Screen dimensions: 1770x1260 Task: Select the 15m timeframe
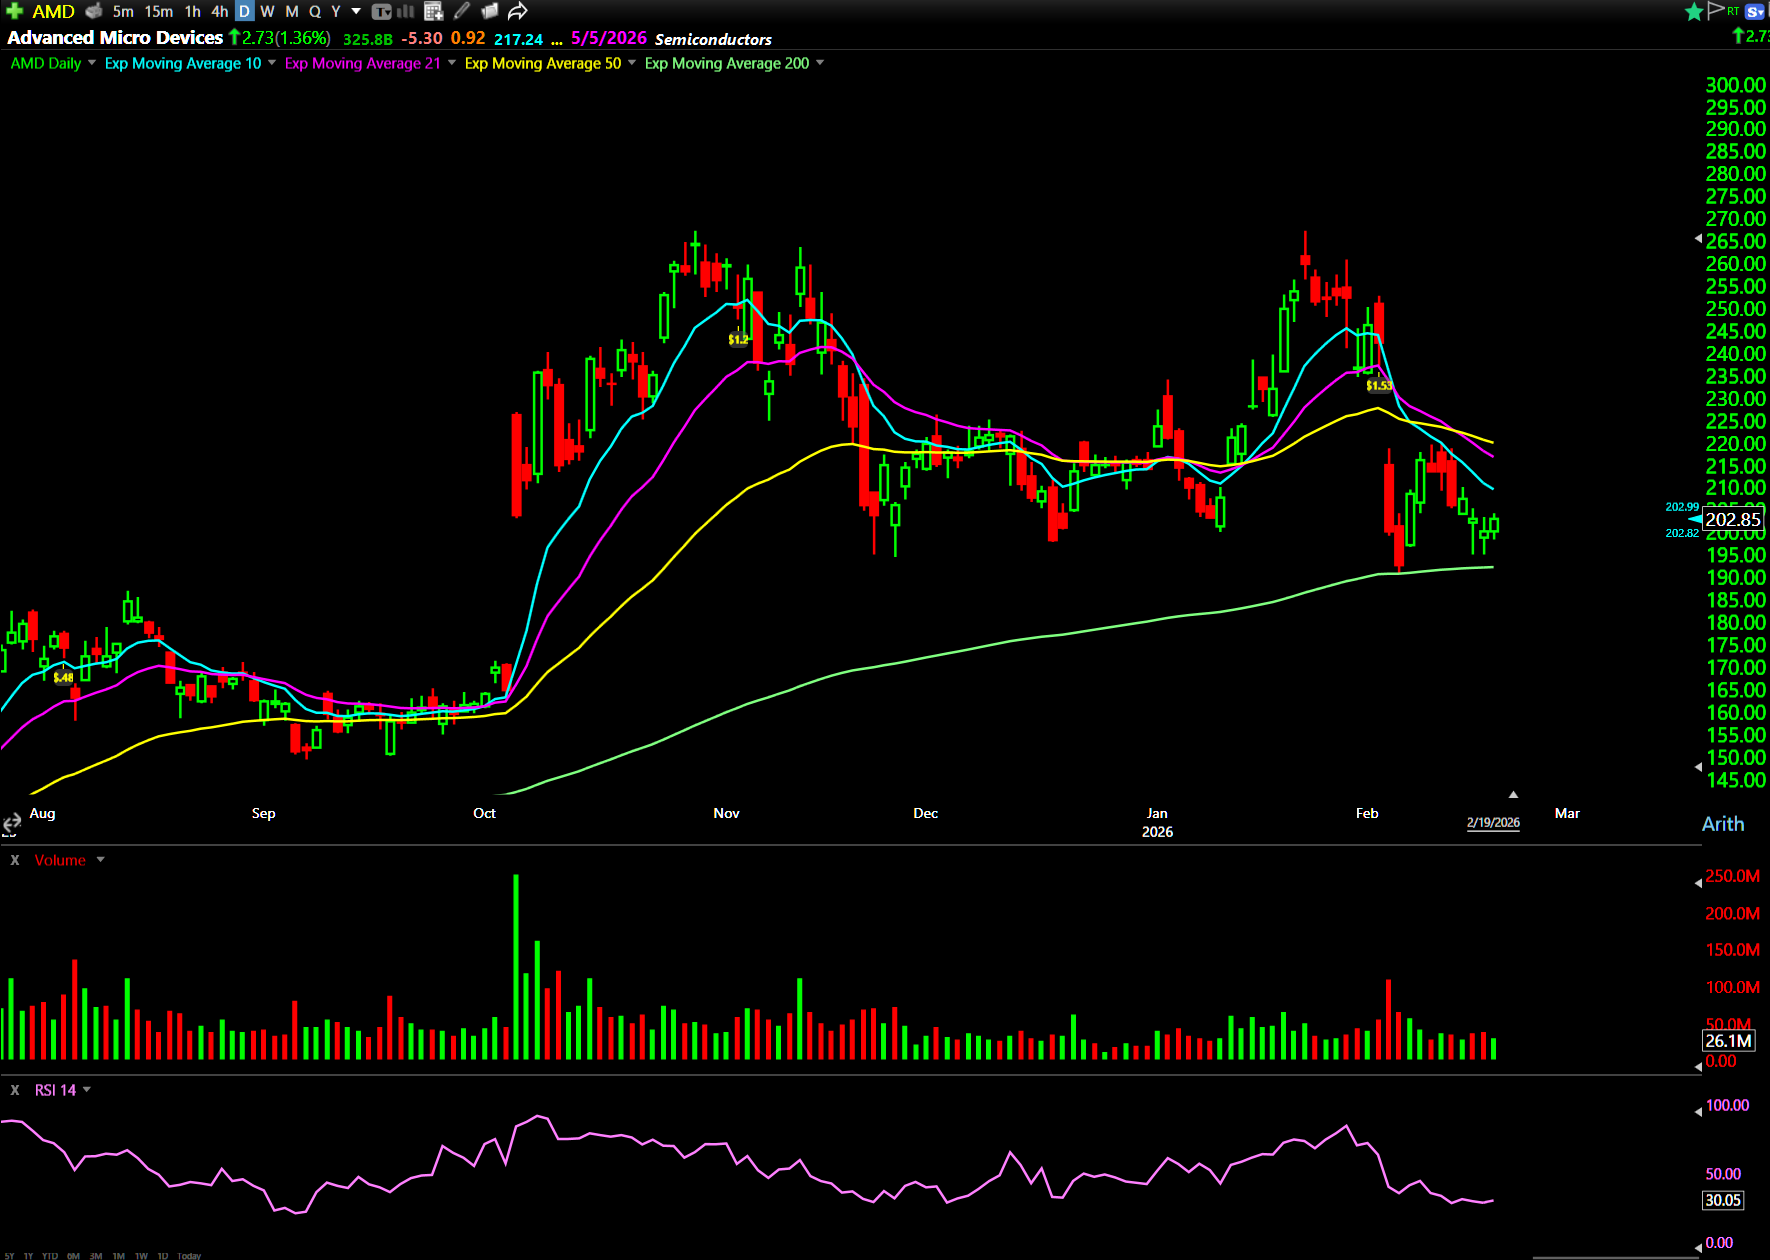(x=158, y=11)
